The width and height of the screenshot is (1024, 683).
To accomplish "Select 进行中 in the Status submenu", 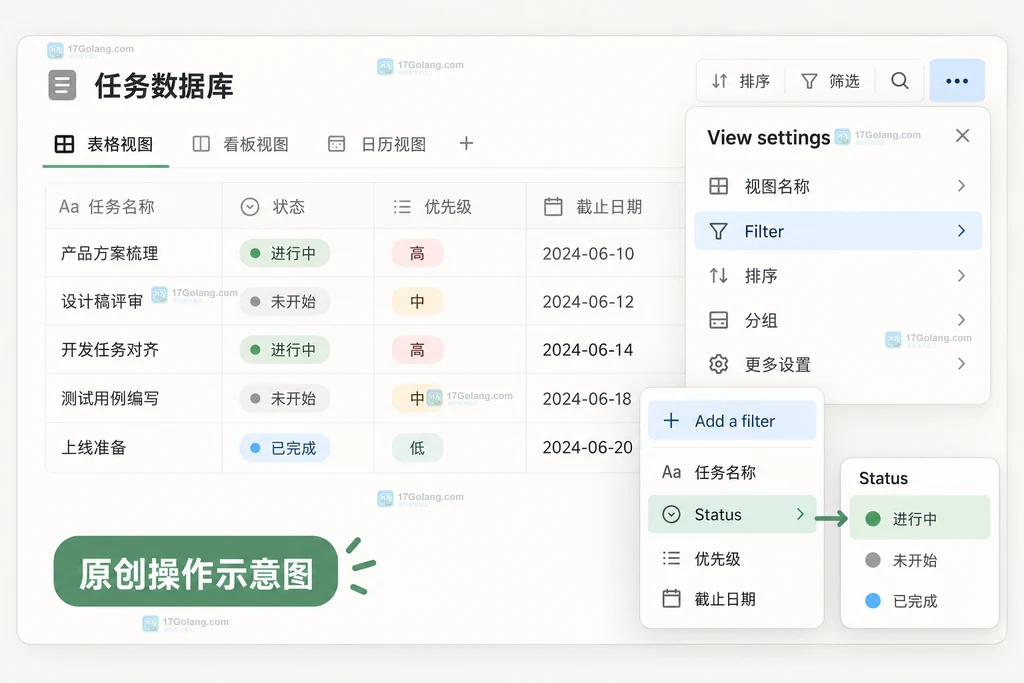I will [x=920, y=518].
